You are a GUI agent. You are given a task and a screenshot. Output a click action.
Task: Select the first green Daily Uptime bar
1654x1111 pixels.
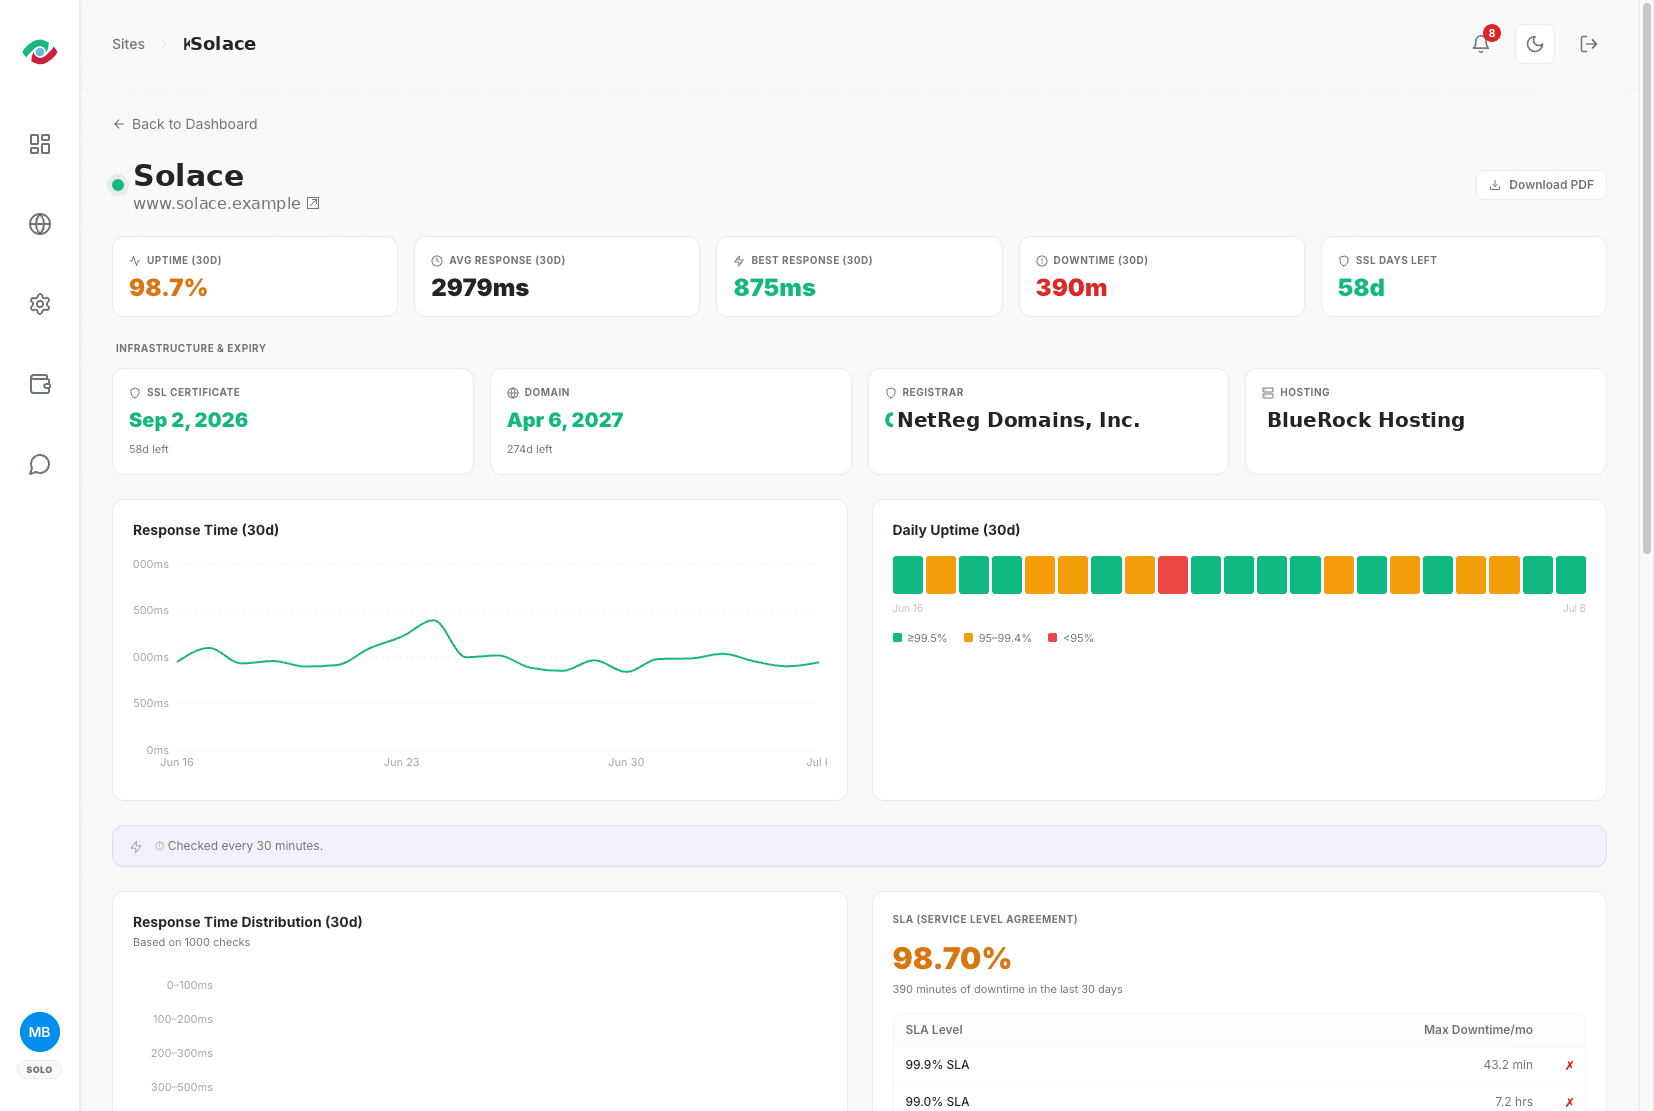[908, 575]
